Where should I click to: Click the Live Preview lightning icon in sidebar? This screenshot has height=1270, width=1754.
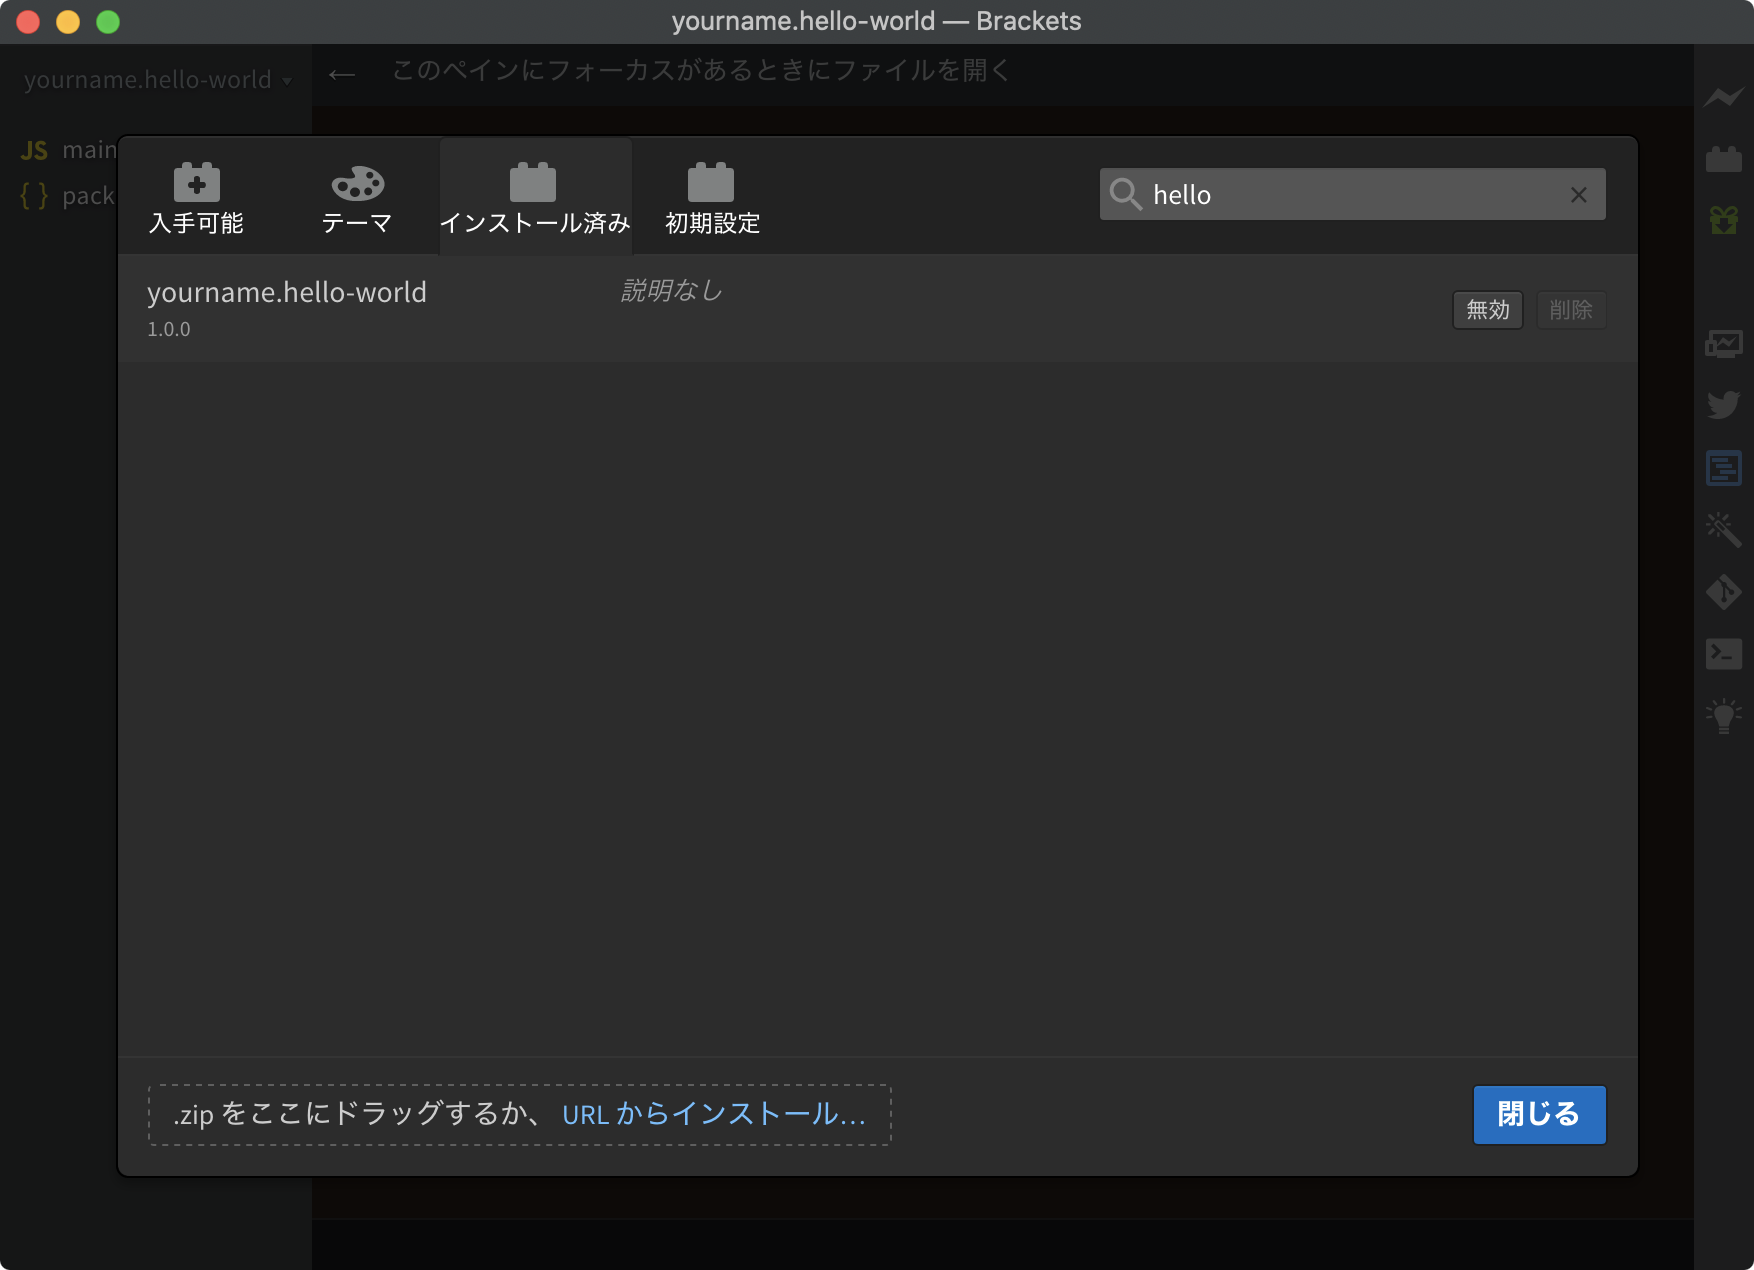pos(1723,97)
